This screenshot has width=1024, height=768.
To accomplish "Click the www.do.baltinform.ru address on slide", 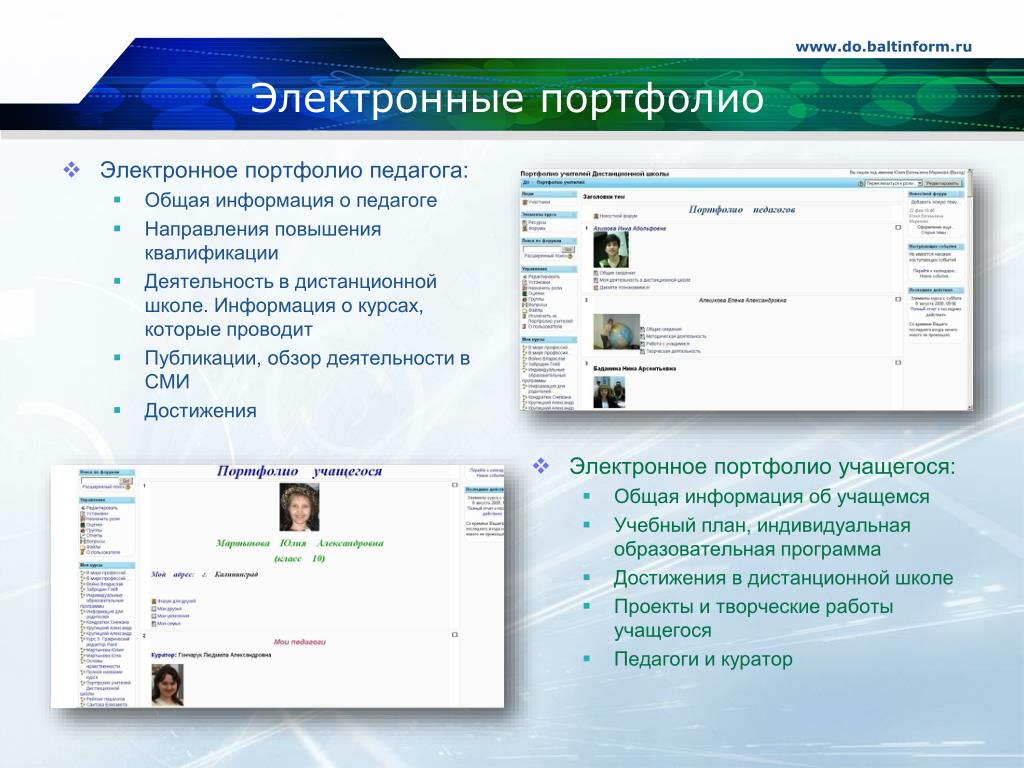I will [884, 46].
